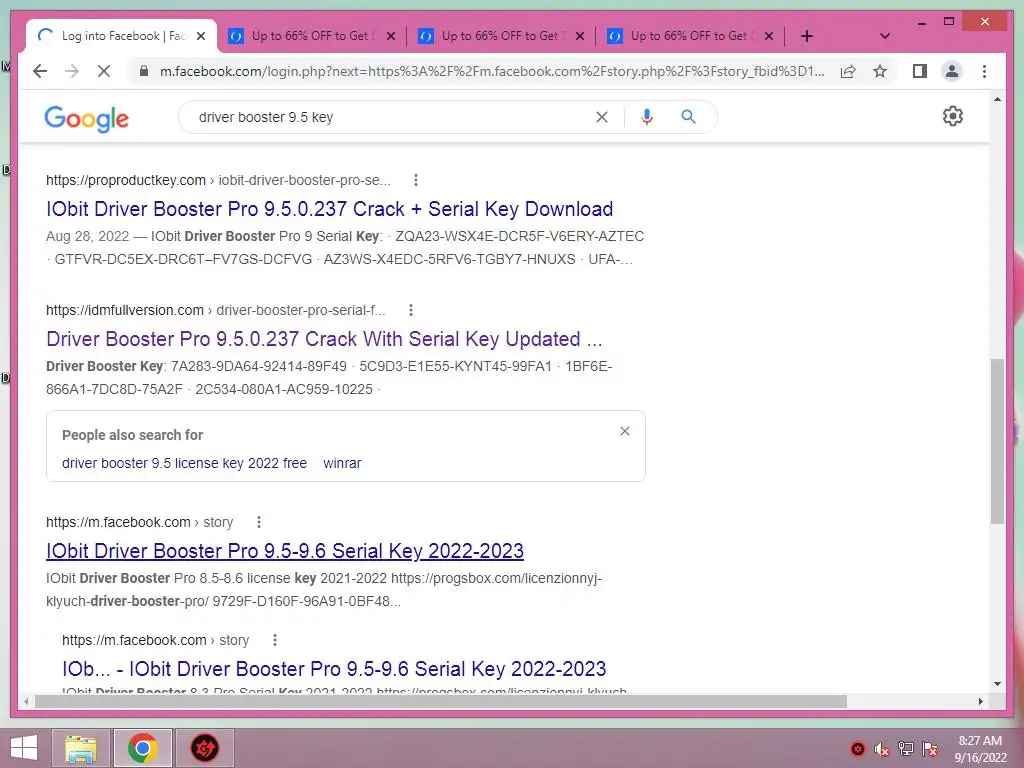The image size is (1024, 768).
Task: Click the Driver Booster tray icon
Action: [857, 749]
